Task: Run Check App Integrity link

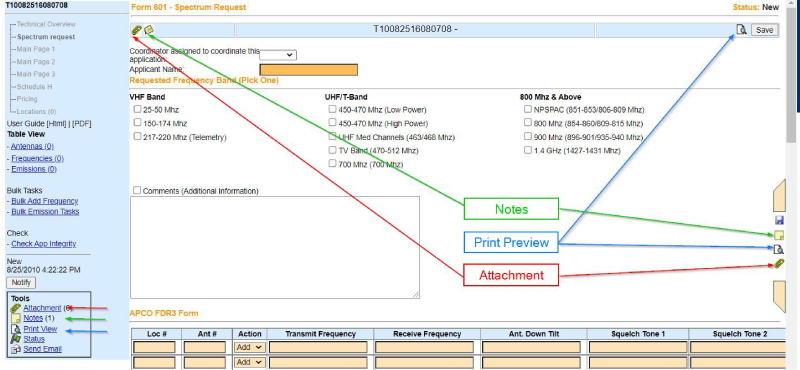Action: coord(43,243)
